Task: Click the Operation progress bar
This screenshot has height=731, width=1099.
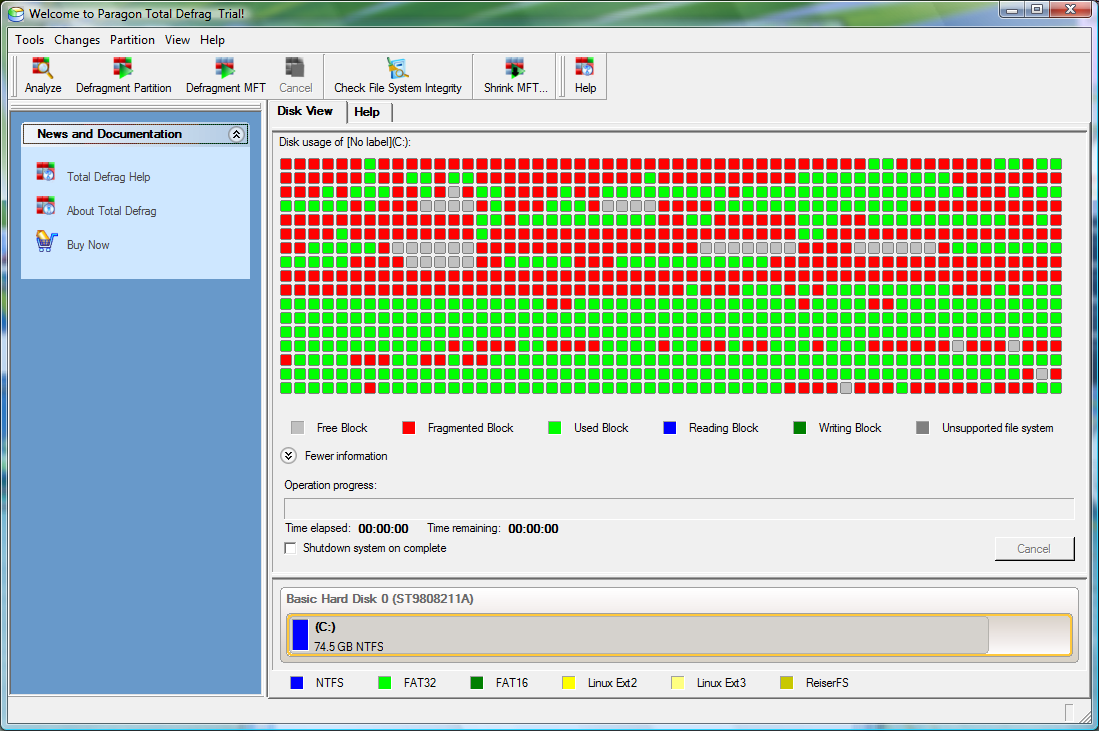Action: click(x=679, y=508)
